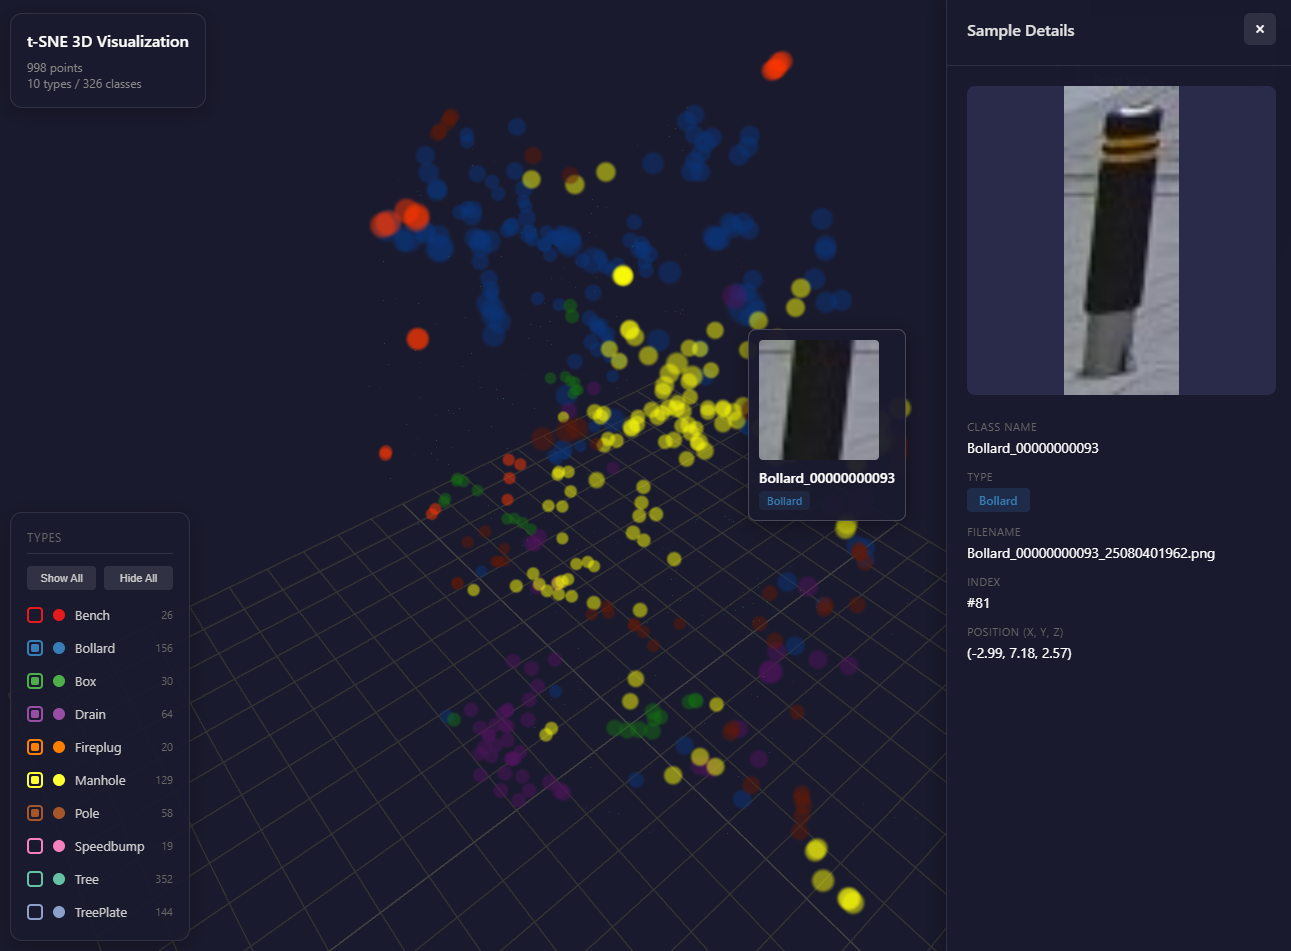Close the Sample Details panel
The width and height of the screenshot is (1291, 951).
[x=1259, y=29]
